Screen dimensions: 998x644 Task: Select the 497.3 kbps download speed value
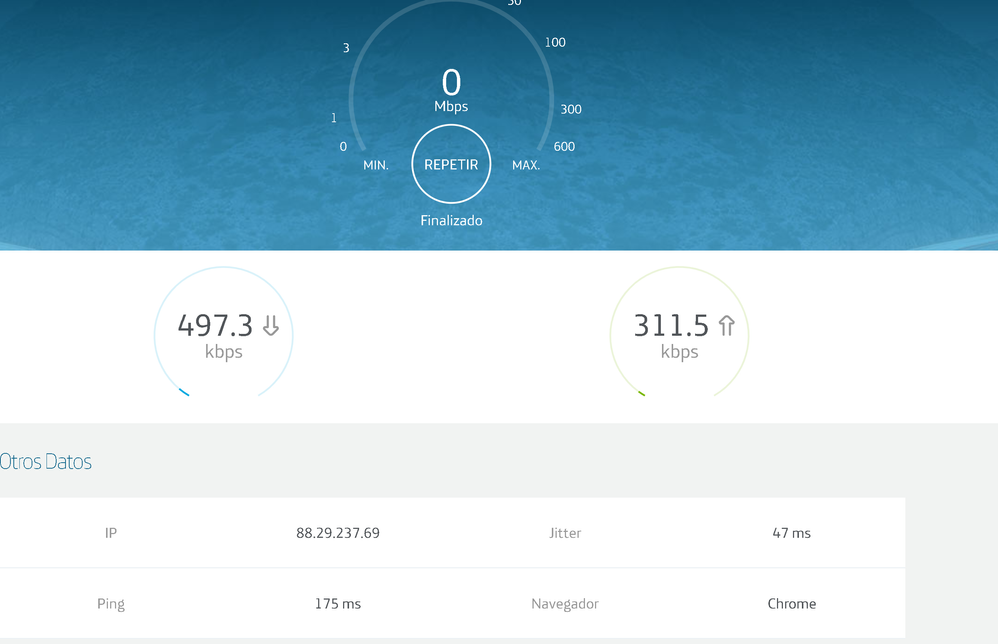215,326
